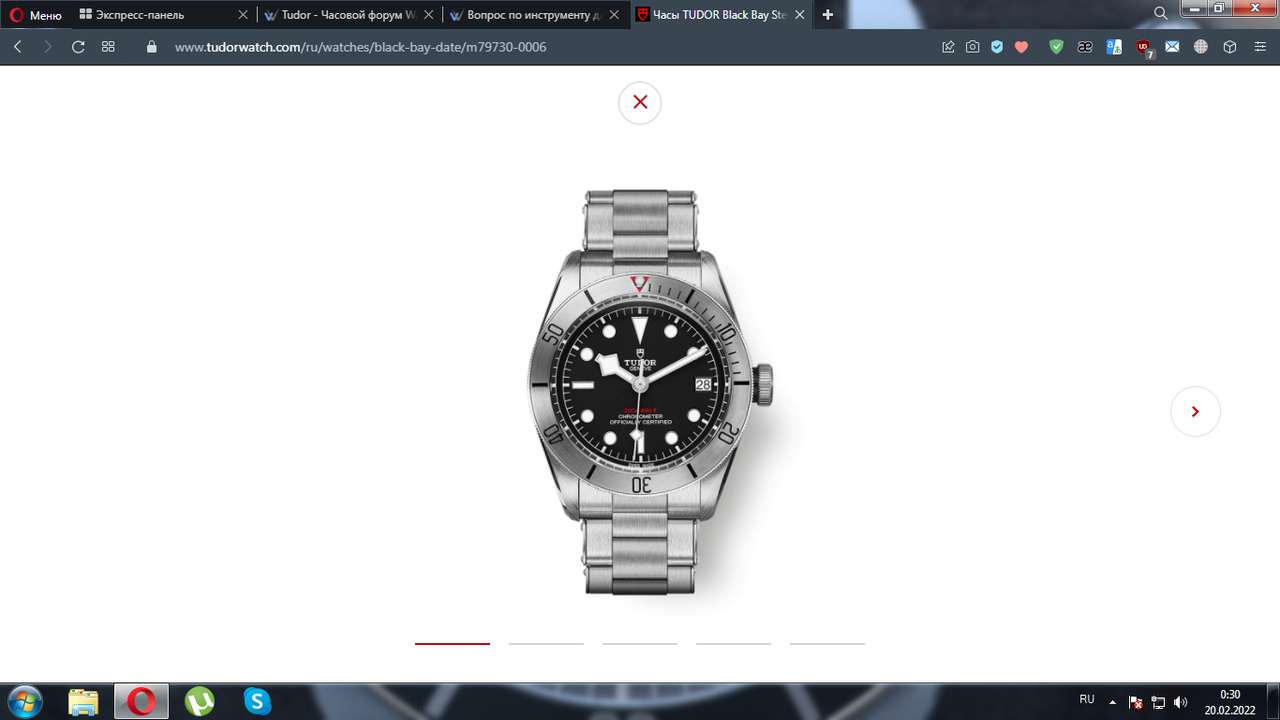Close the watch image gallery overlay

(x=640, y=102)
